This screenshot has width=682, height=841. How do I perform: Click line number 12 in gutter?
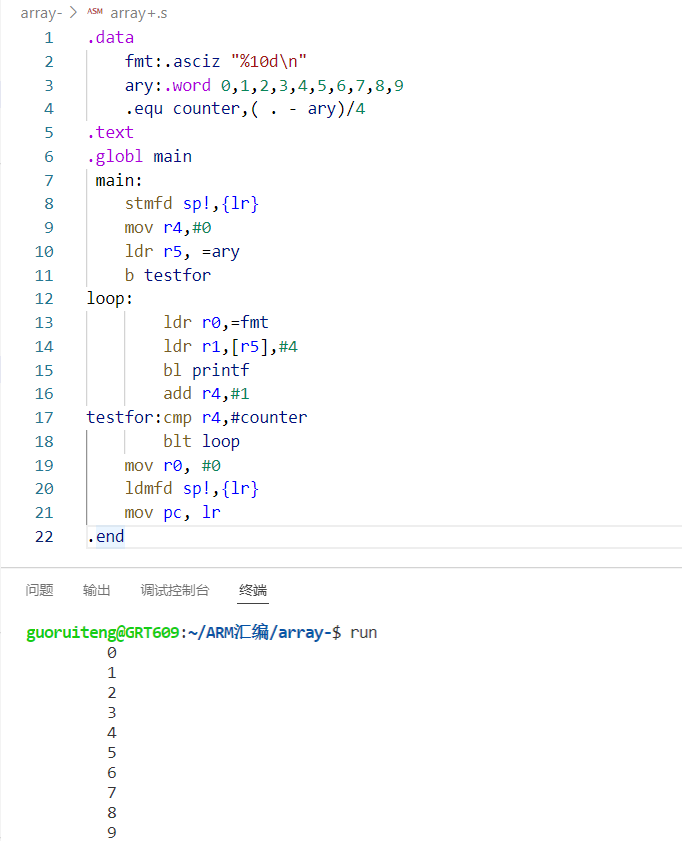[44, 299]
